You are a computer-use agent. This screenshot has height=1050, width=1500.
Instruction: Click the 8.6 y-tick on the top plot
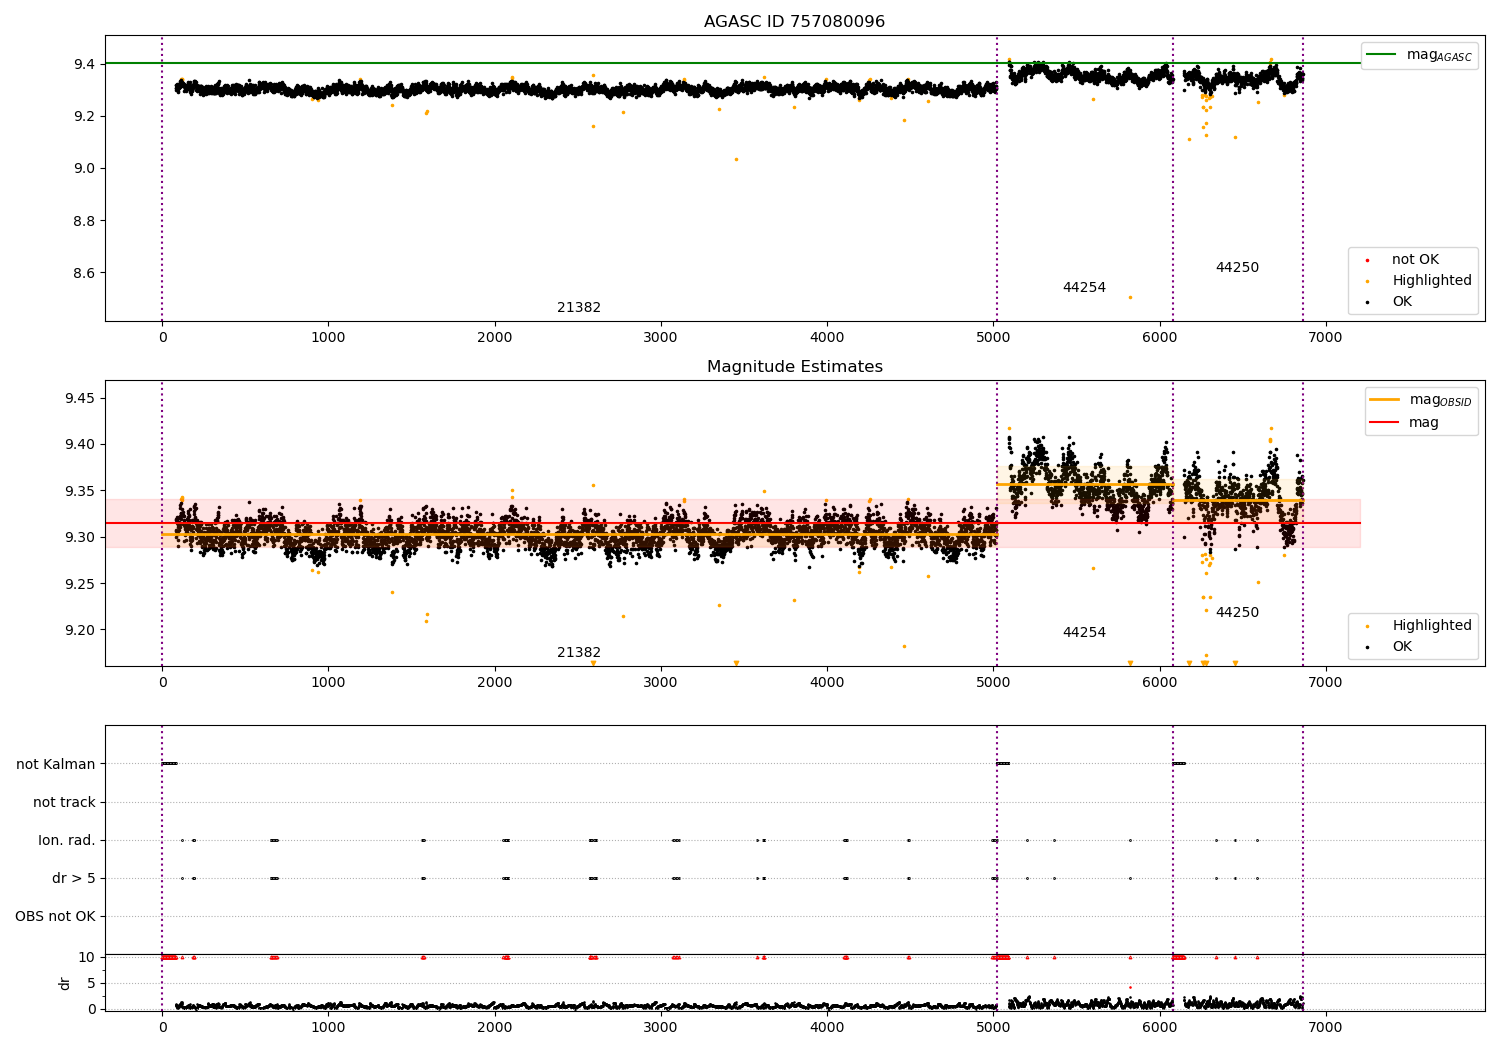84,273
